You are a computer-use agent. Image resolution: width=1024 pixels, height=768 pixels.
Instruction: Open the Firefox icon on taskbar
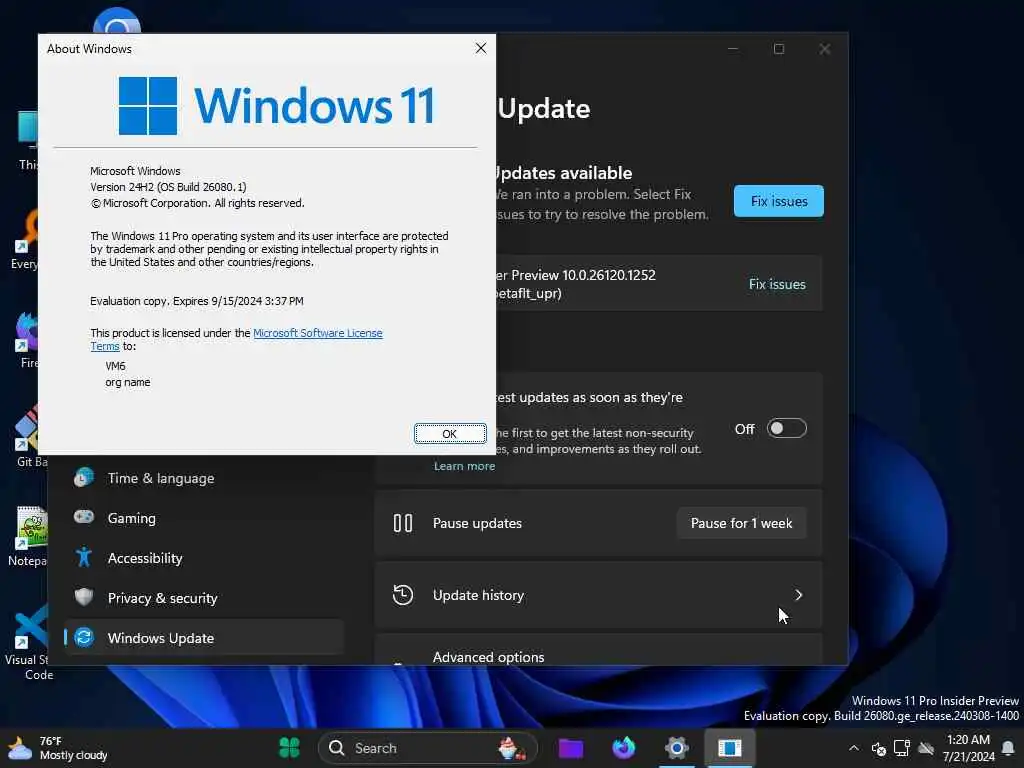point(624,748)
